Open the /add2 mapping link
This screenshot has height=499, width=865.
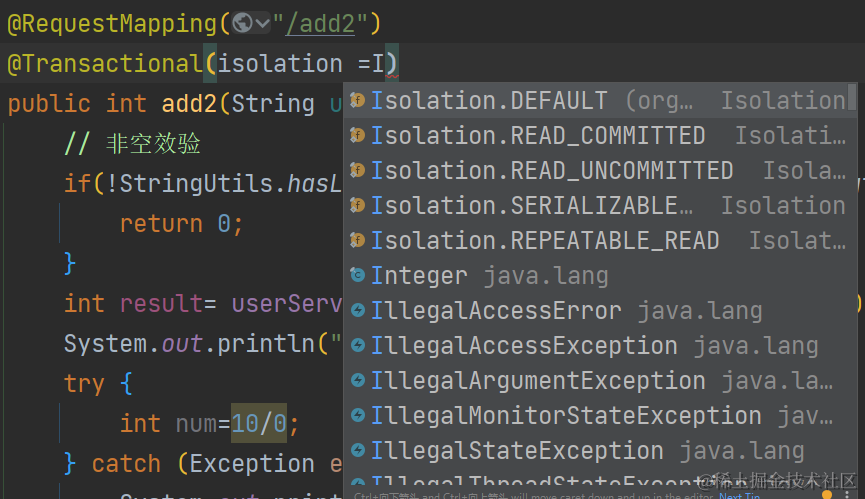pyautogui.click(x=320, y=24)
